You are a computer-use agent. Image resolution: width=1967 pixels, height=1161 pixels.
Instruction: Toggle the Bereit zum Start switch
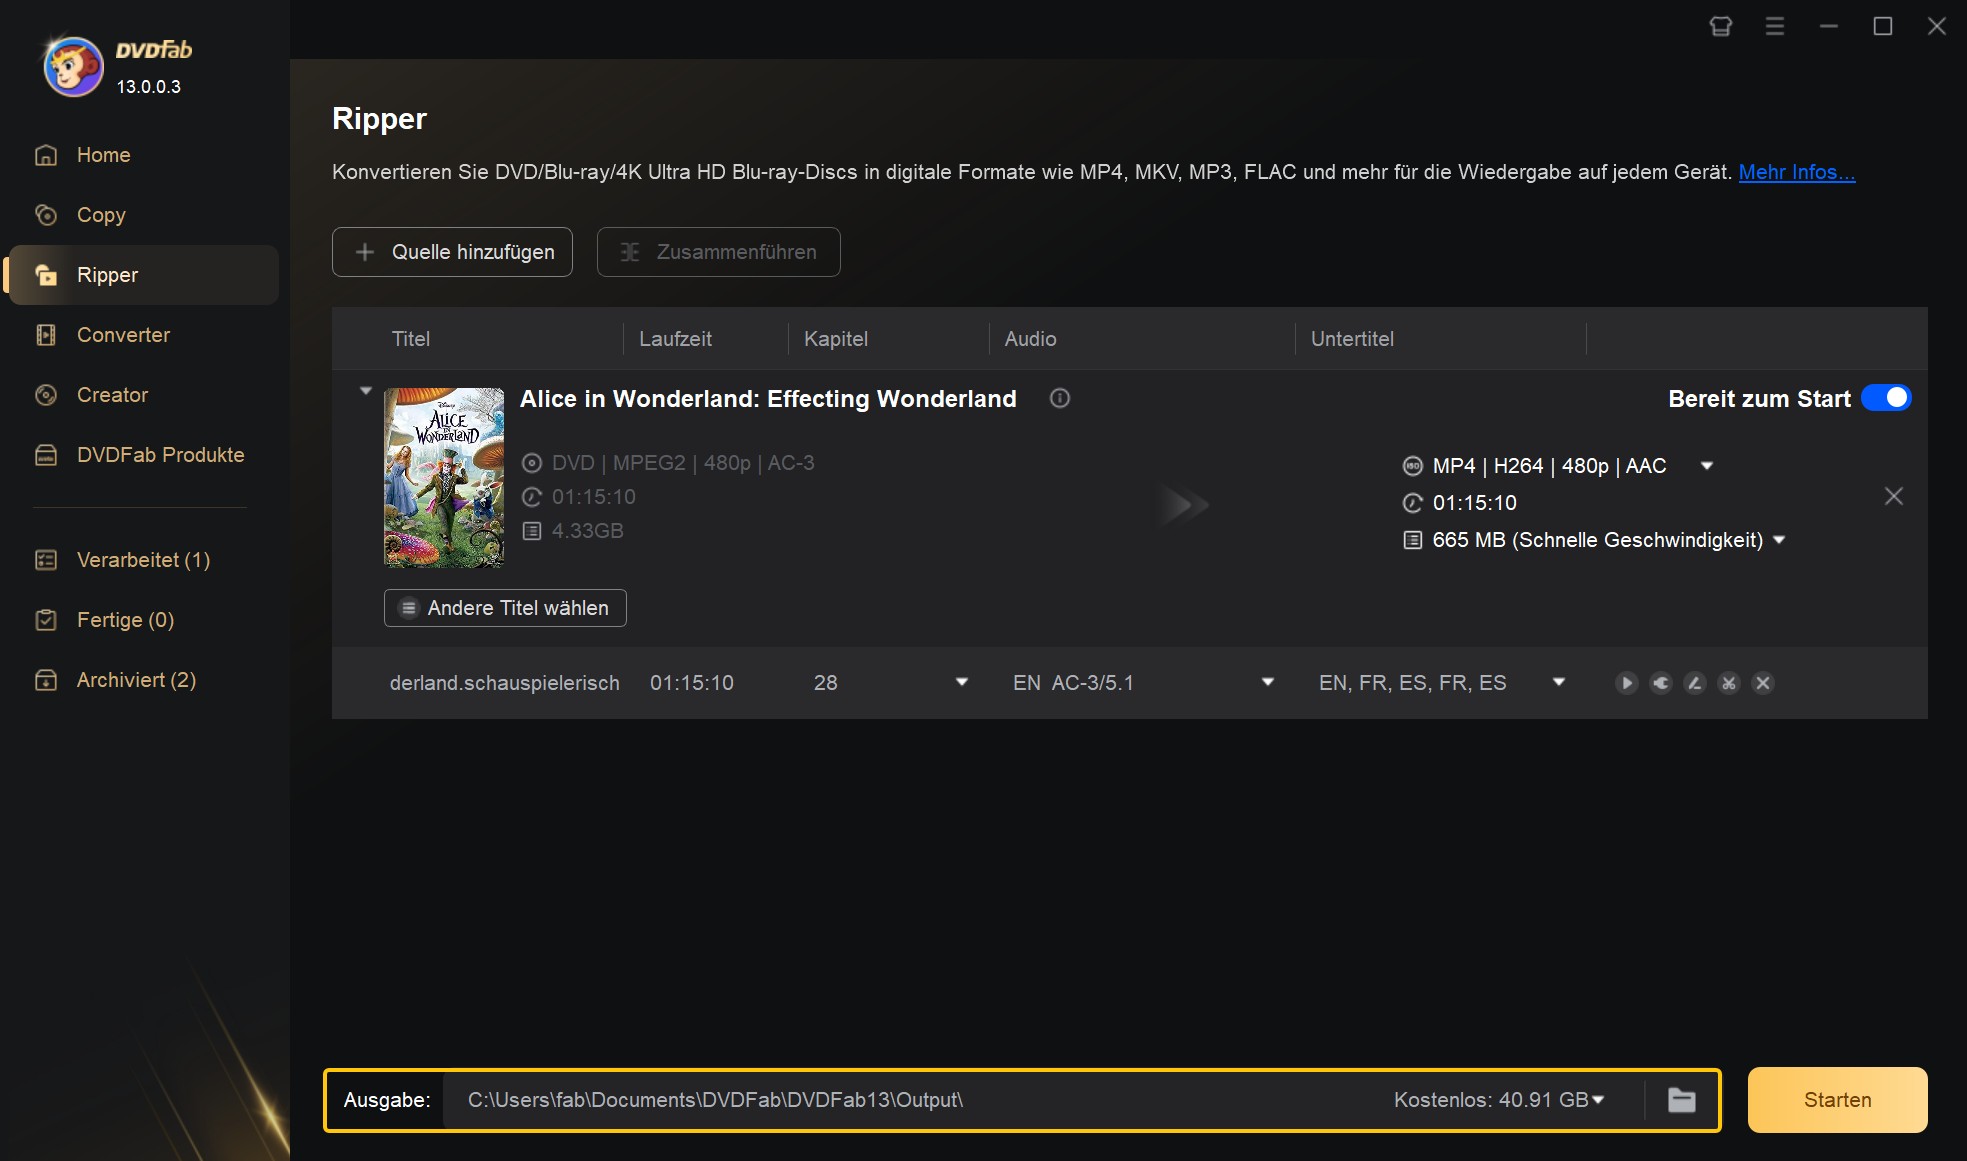pos(1886,398)
